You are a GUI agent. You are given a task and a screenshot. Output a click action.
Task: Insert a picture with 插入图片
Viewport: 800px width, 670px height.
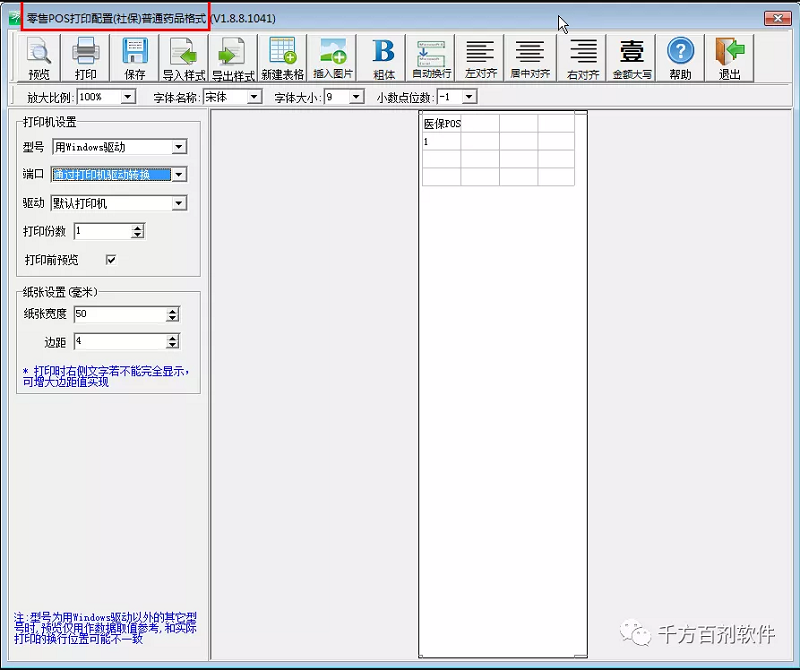pos(332,58)
